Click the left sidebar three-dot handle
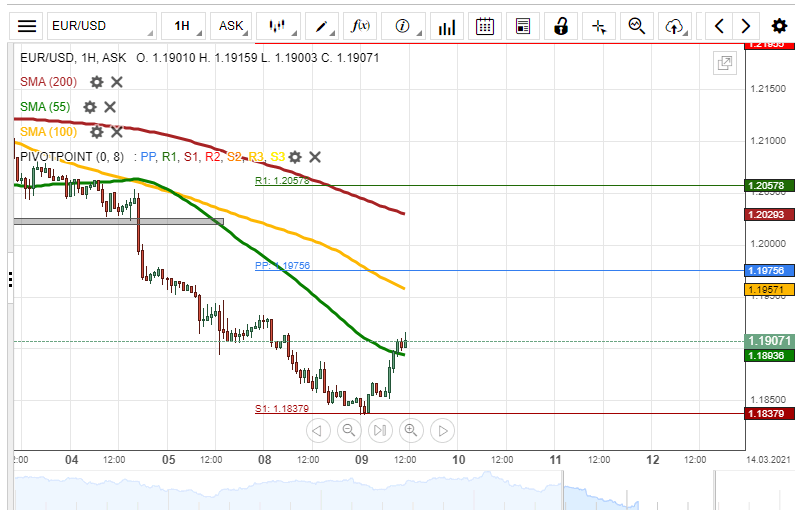This screenshot has height=518, width=806. pos(10,280)
